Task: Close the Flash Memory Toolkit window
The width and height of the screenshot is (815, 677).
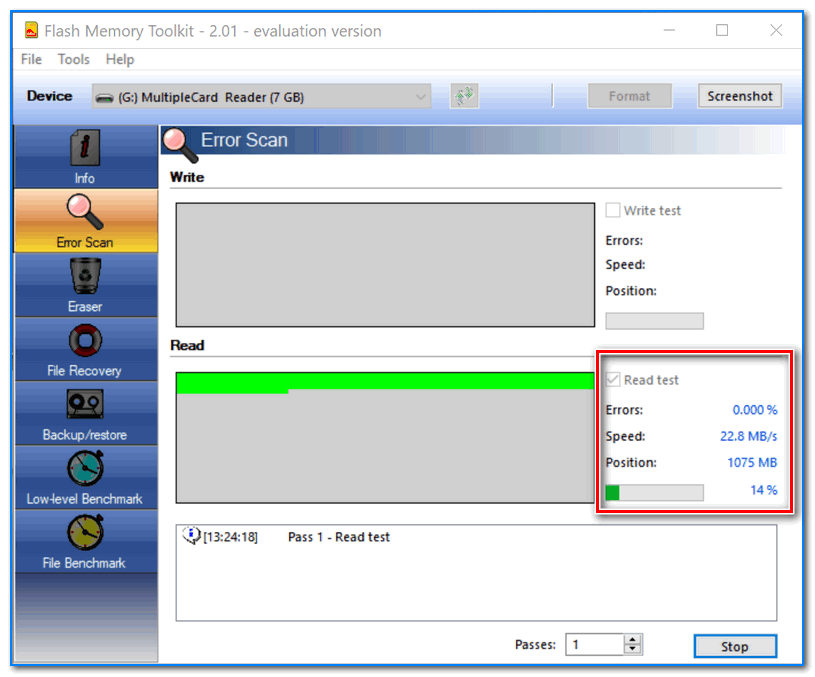Action: [776, 30]
